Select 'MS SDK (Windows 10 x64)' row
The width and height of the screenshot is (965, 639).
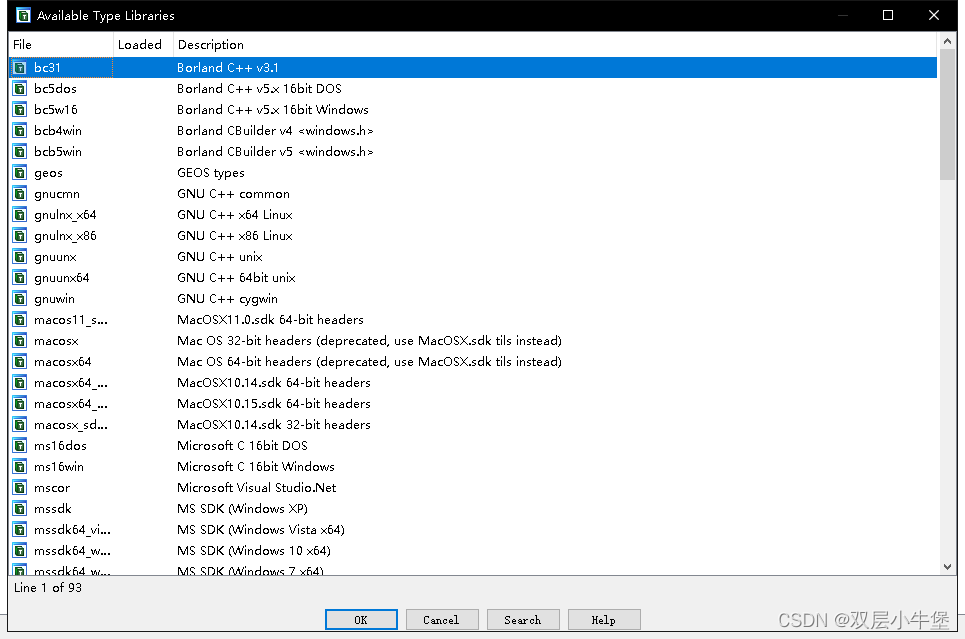point(473,550)
